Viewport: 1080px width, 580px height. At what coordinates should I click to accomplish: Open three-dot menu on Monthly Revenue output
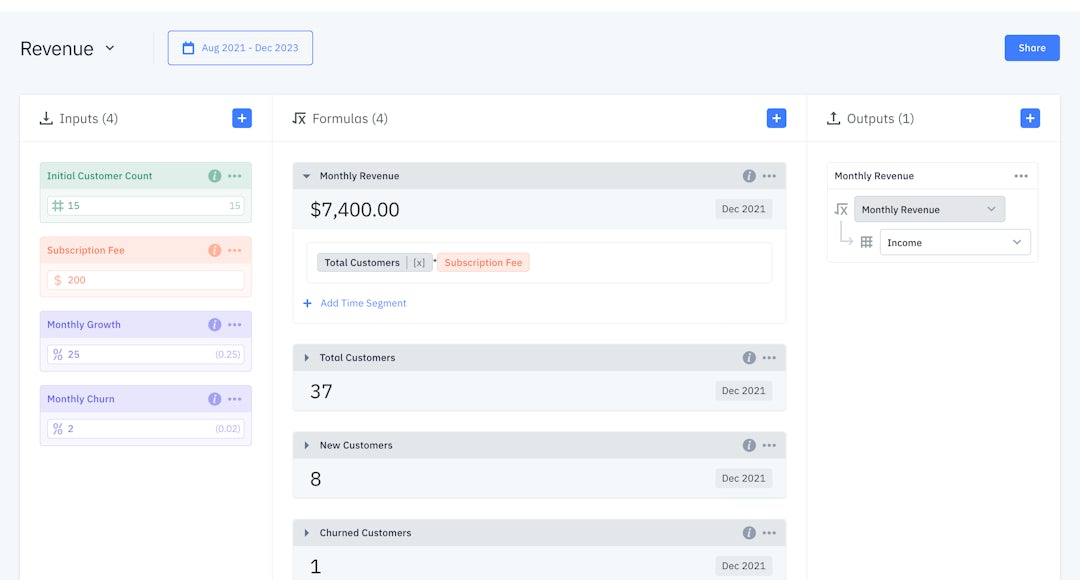[x=1020, y=176]
